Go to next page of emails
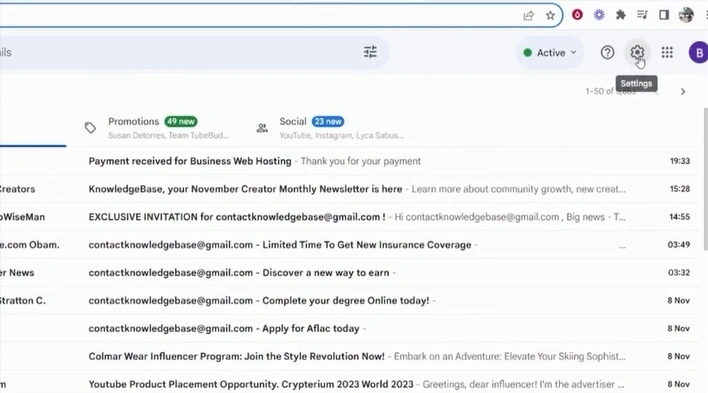This screenshot has height=393, width=708. (x=683, y=92)
